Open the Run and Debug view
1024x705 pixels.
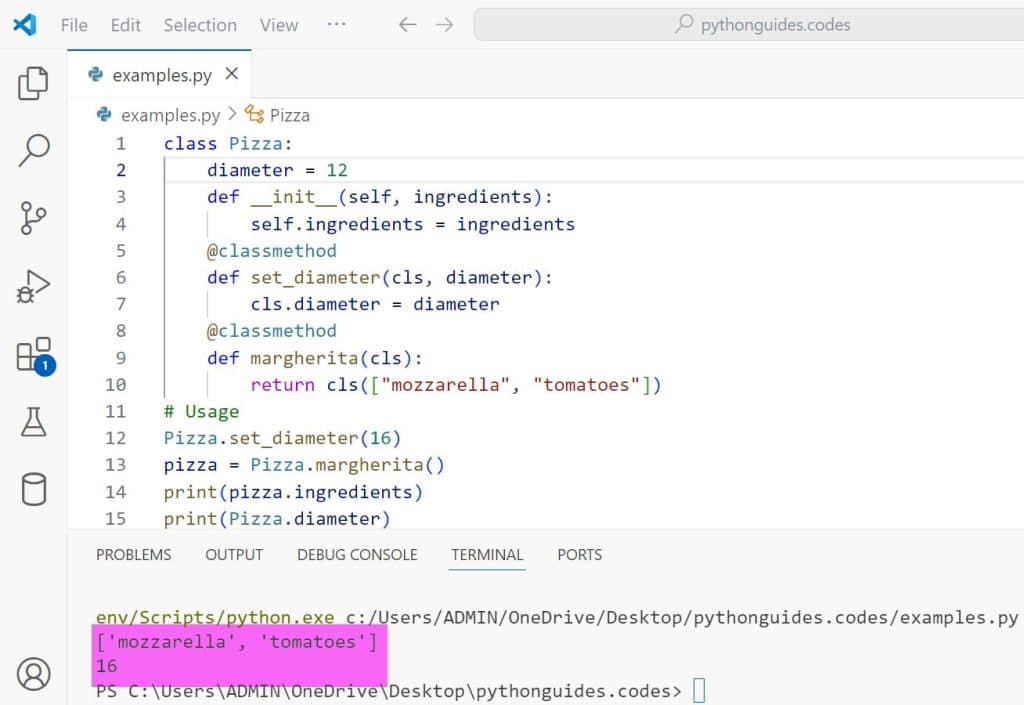pyautogui.click(x=33, y=287)
